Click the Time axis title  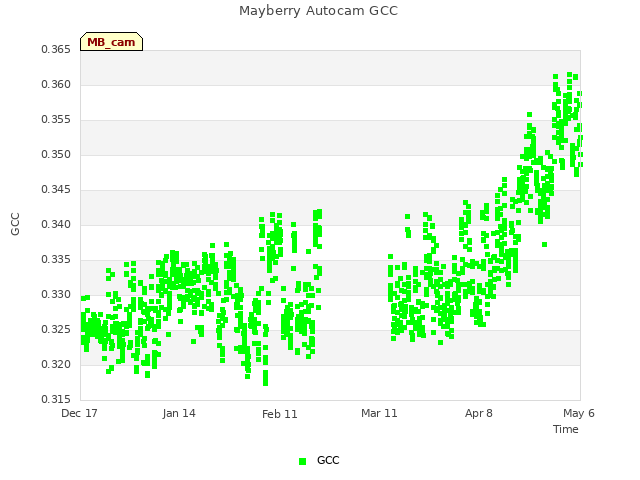(x=566, y=429)
